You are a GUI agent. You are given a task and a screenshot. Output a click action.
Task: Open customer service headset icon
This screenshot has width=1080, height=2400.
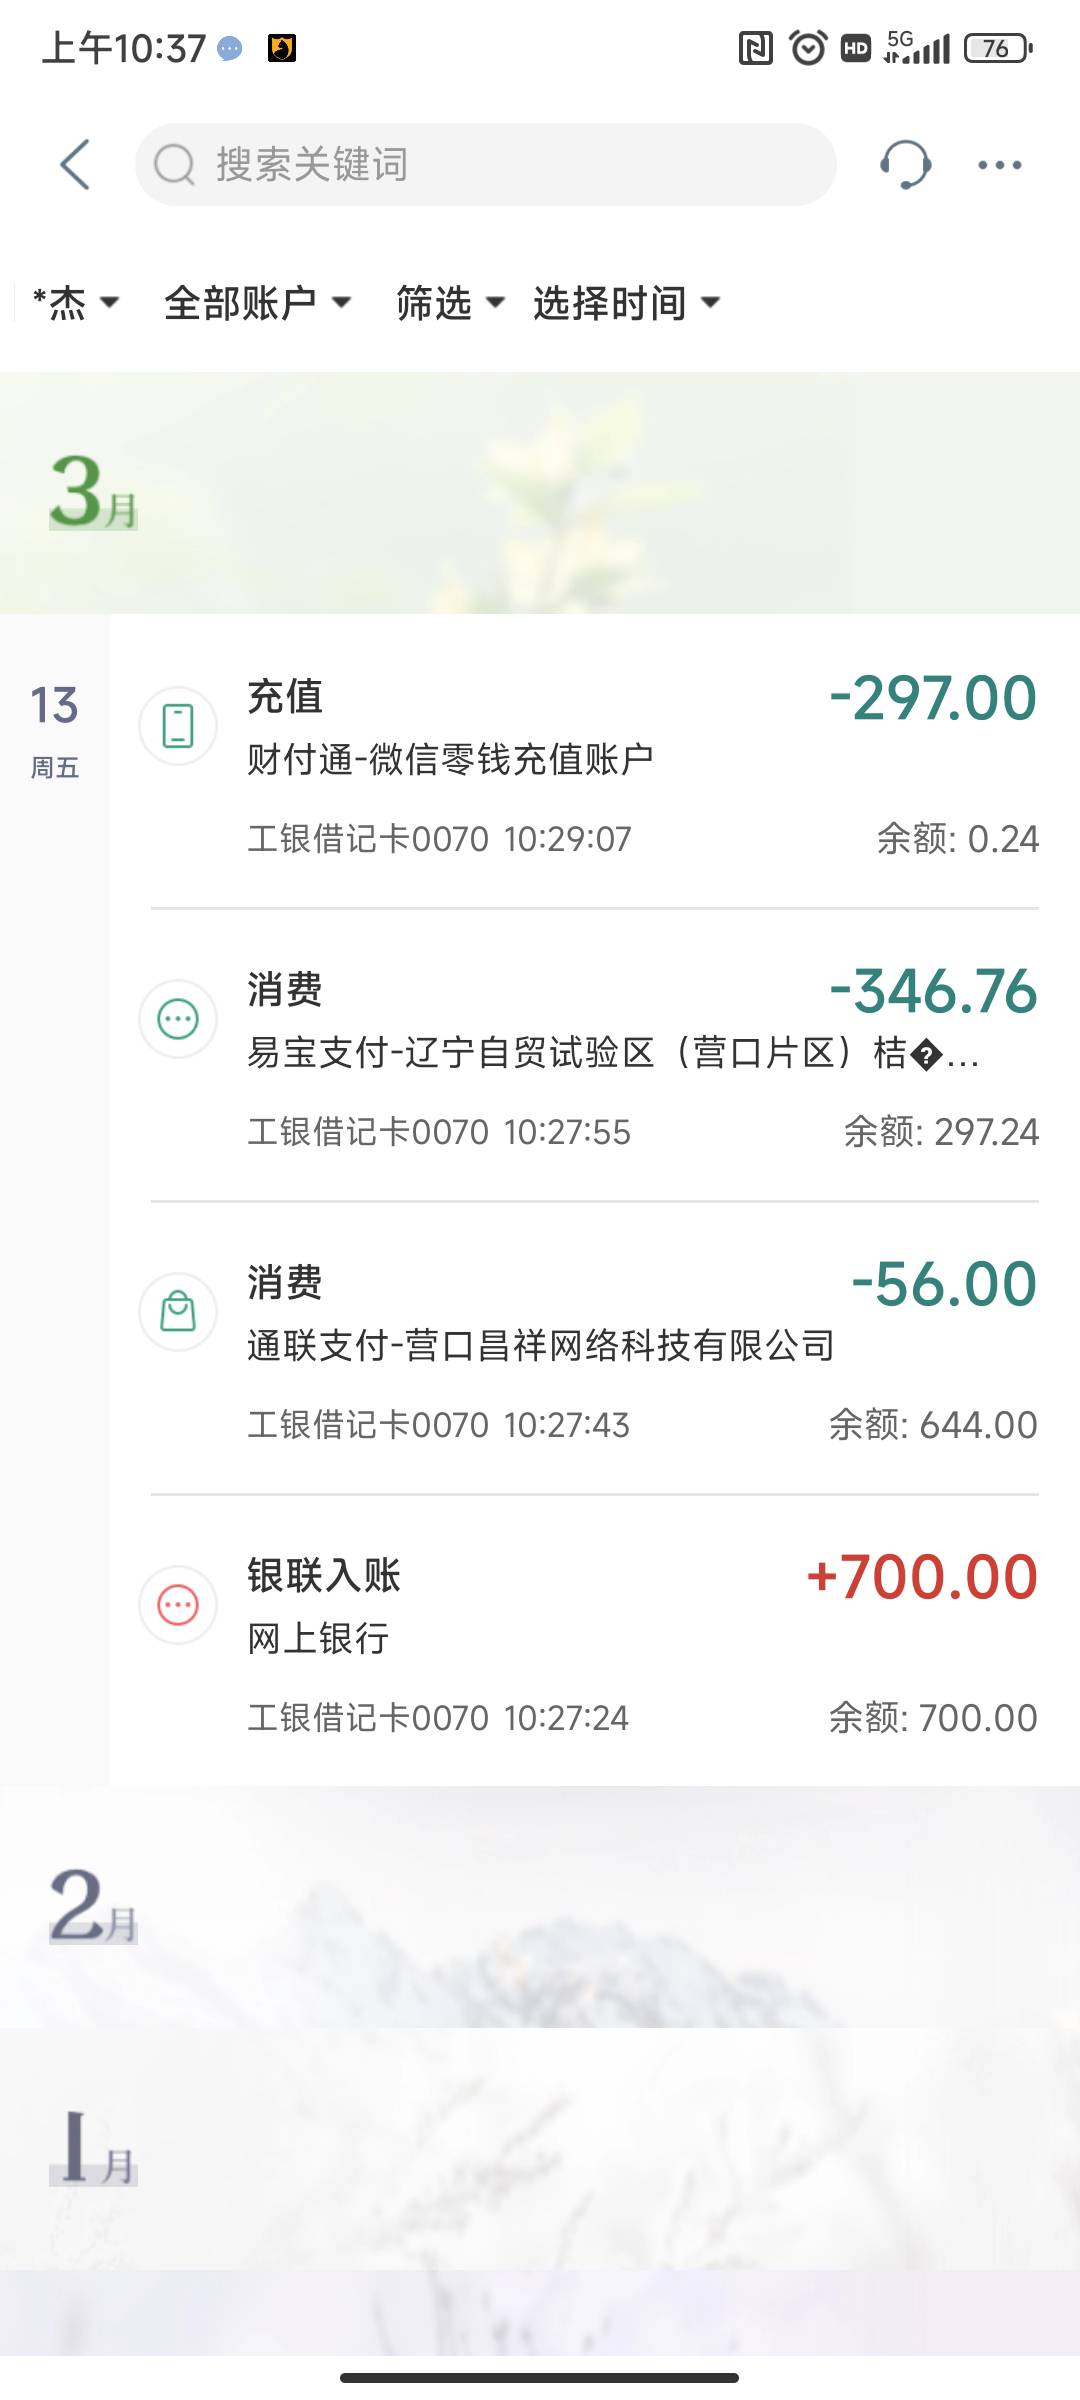click(x=905, y=165)
